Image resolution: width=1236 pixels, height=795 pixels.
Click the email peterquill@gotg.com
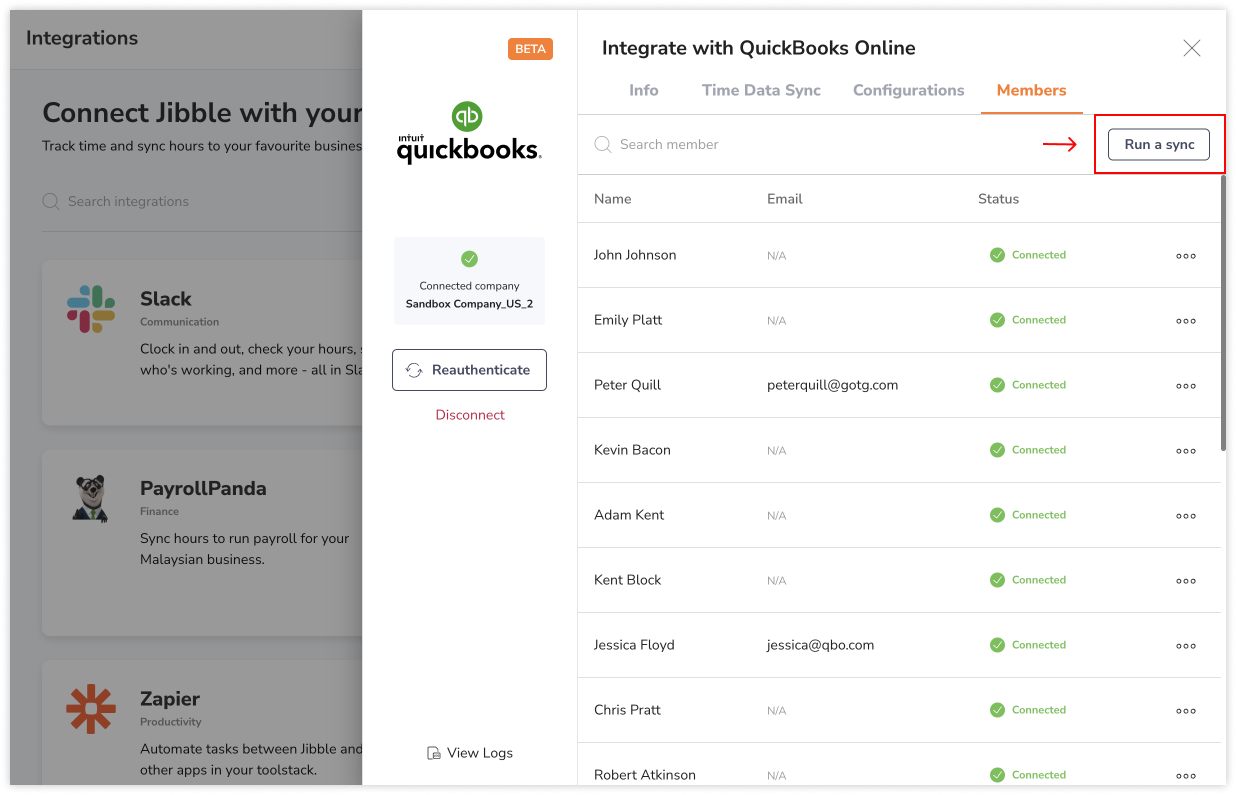[832, 385]
